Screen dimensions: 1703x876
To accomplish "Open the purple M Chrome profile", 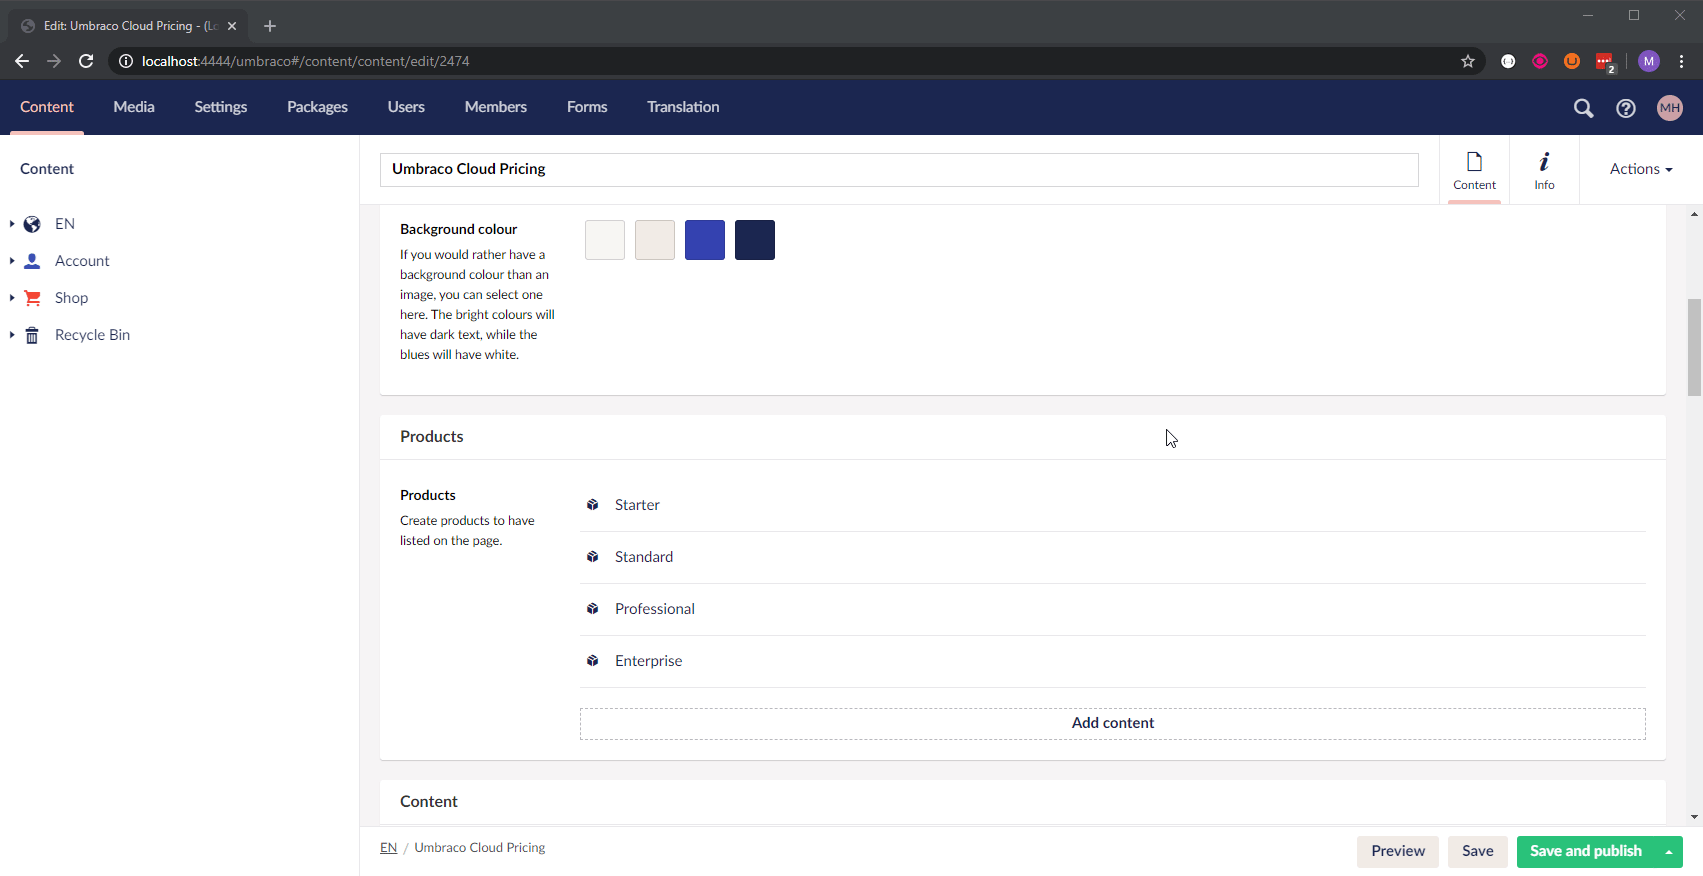I will 1649,61.
